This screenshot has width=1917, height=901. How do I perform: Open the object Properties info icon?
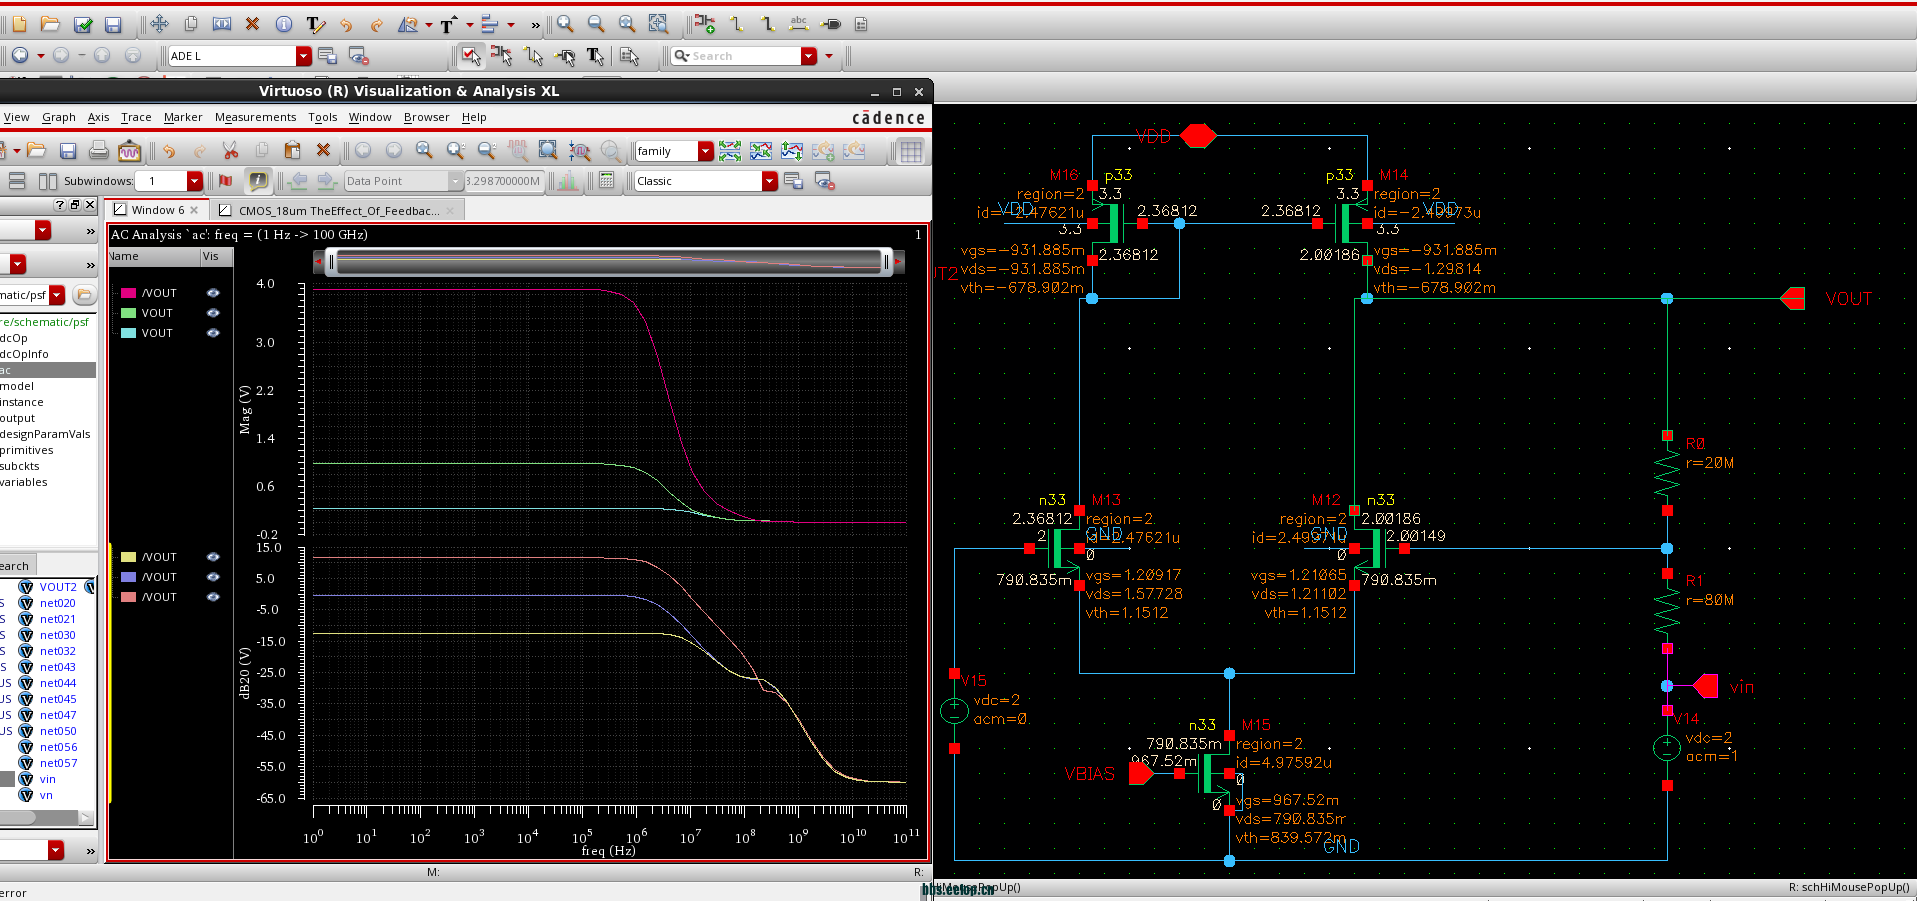(284, 24)
